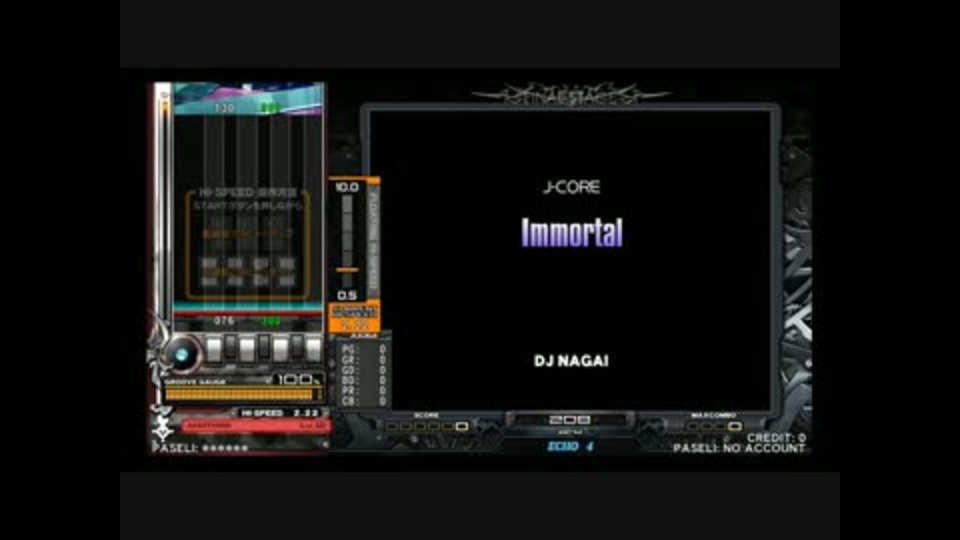Click the blue turntable scratch disc

click(182, 354)
